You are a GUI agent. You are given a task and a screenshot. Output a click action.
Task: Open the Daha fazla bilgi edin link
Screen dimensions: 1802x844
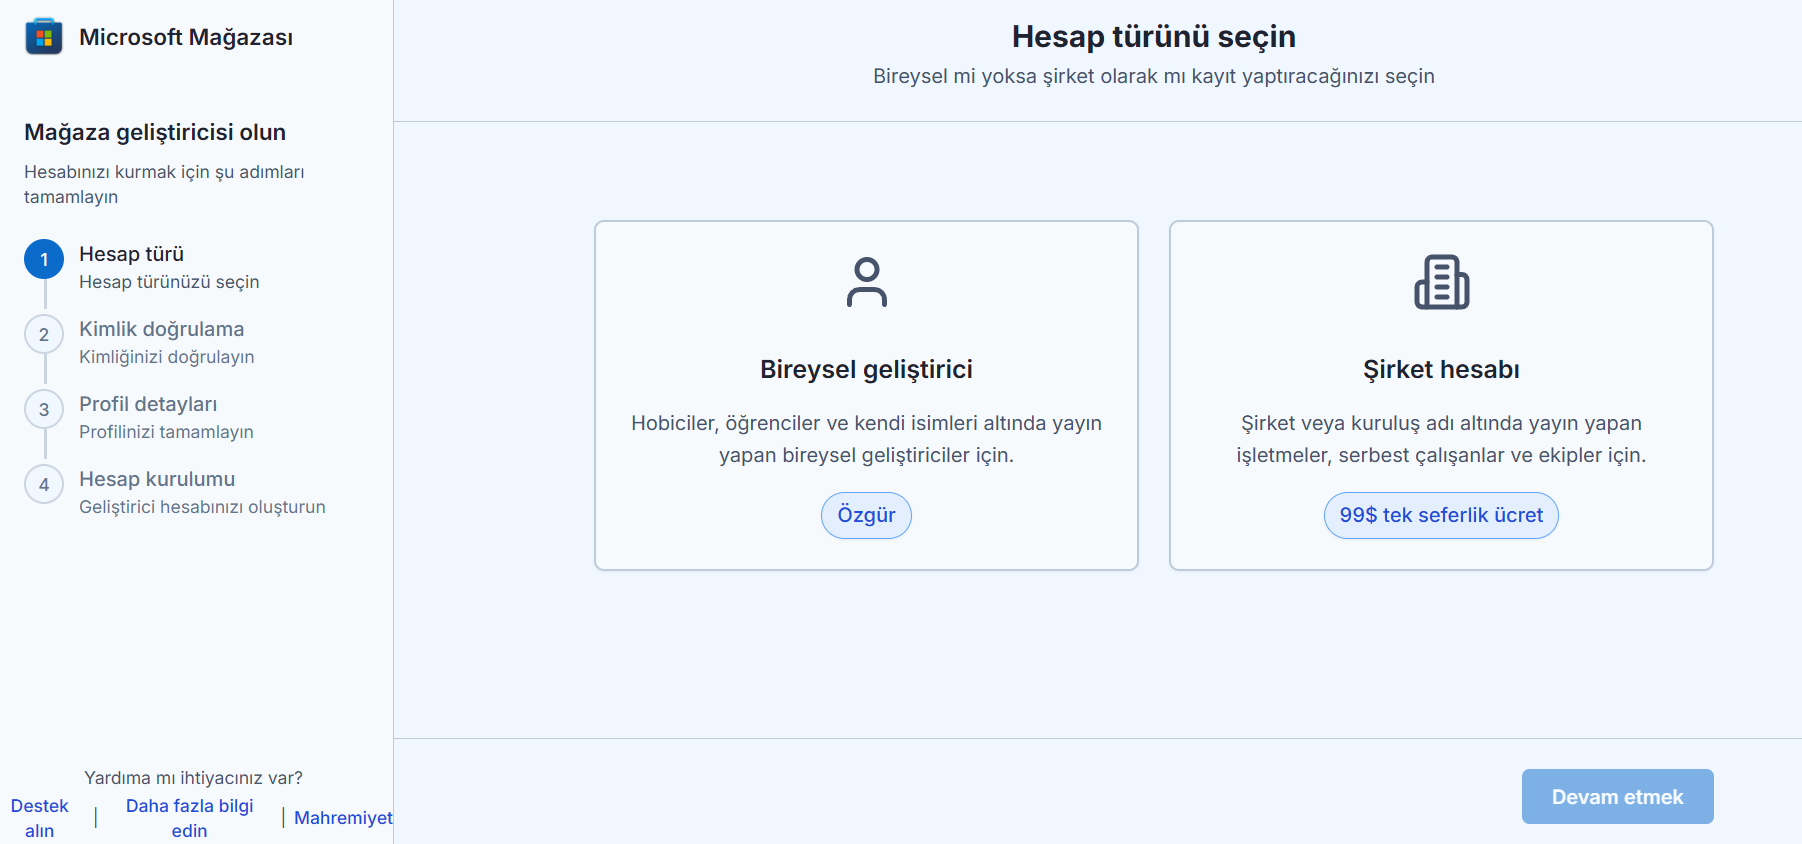189,818
